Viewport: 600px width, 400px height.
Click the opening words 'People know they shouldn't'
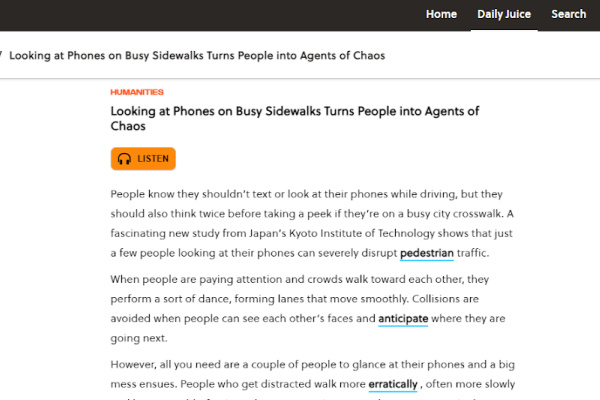pyautogui.click(x=177, y=193)
